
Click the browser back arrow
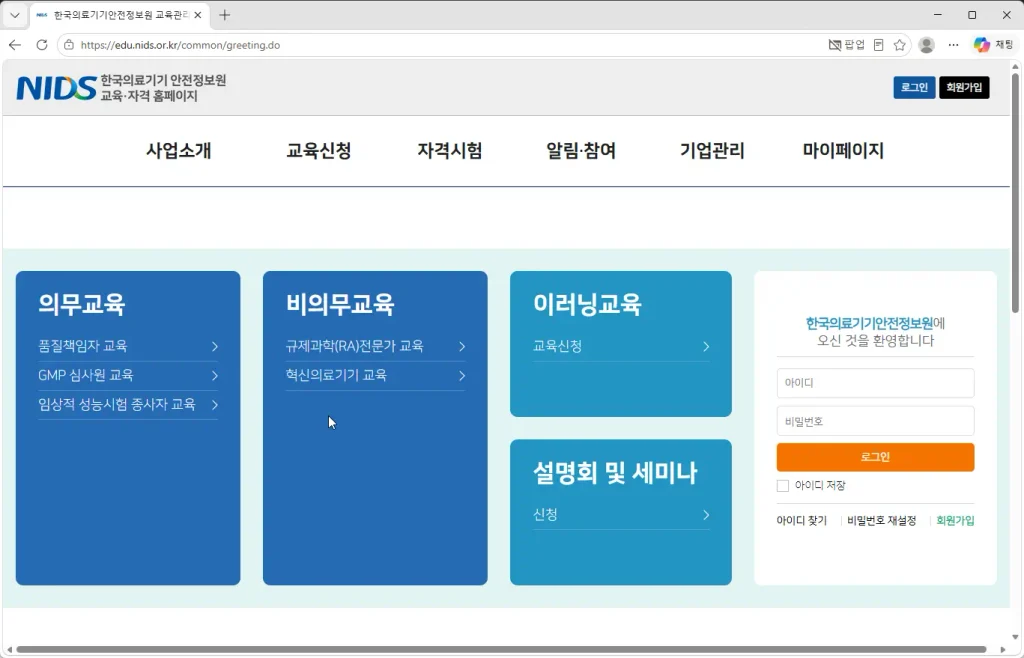15,45
